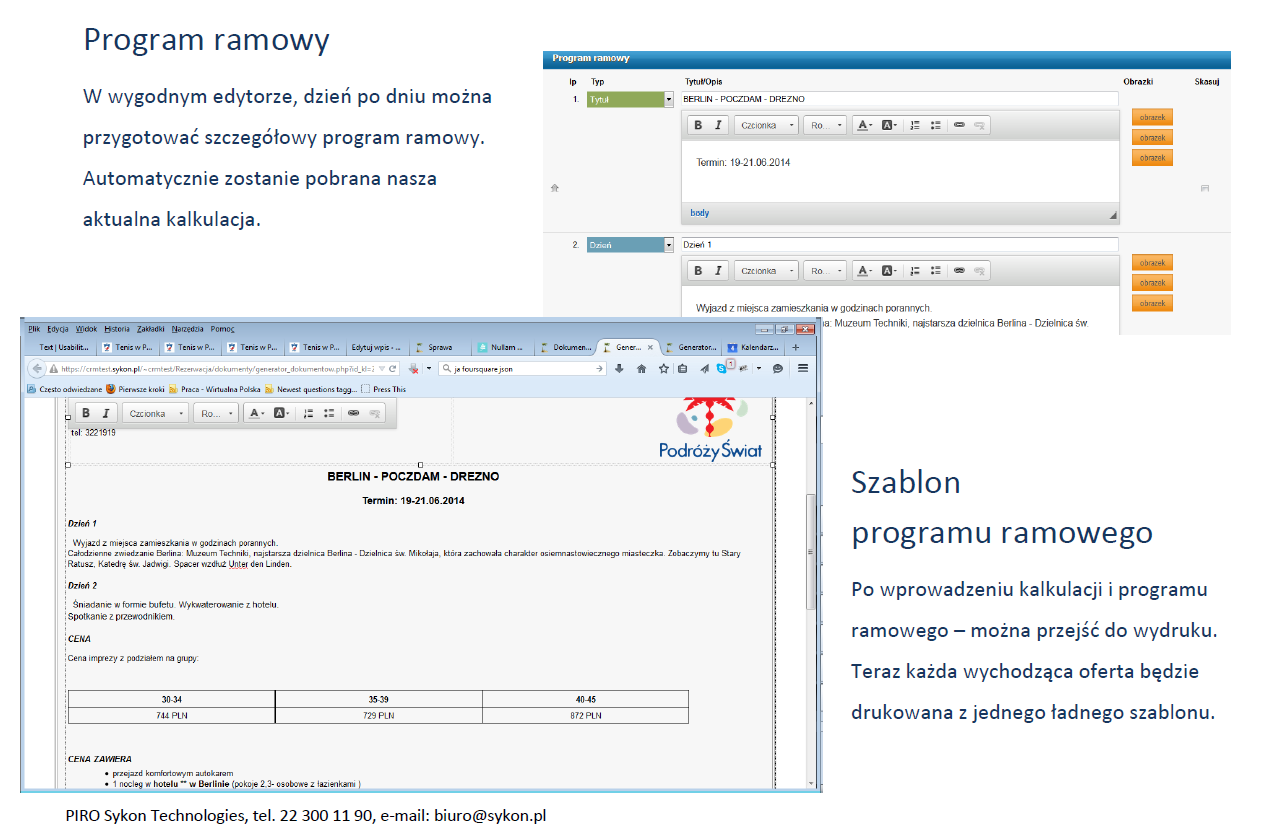1272x836 pixels.
Task: Click unlink icon in Tytuł row editor
Action: point(979,125)
